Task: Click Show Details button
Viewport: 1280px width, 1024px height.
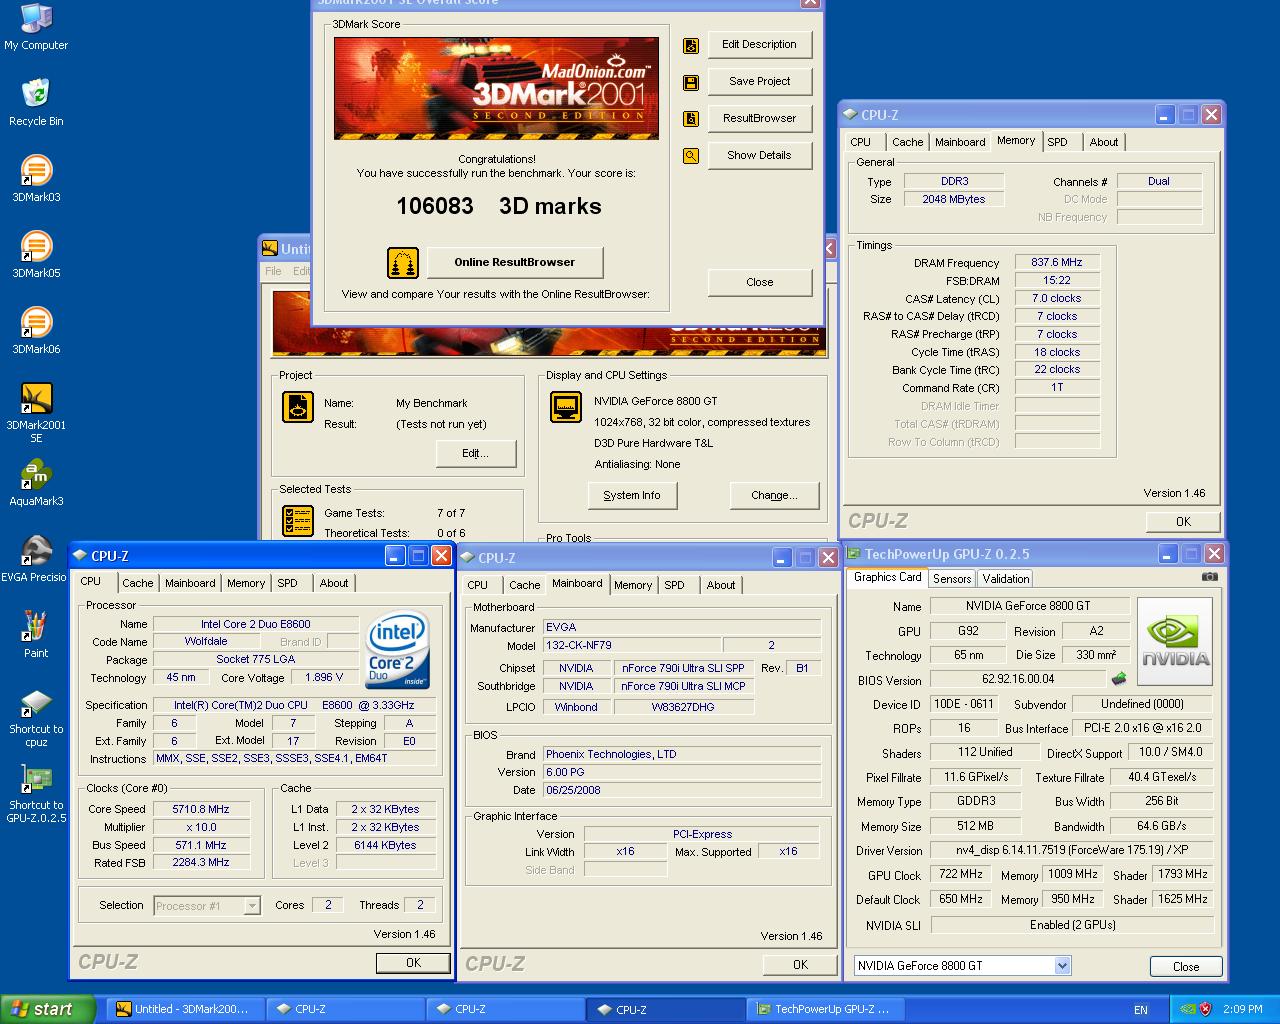Action: click(x=760, y=156)
